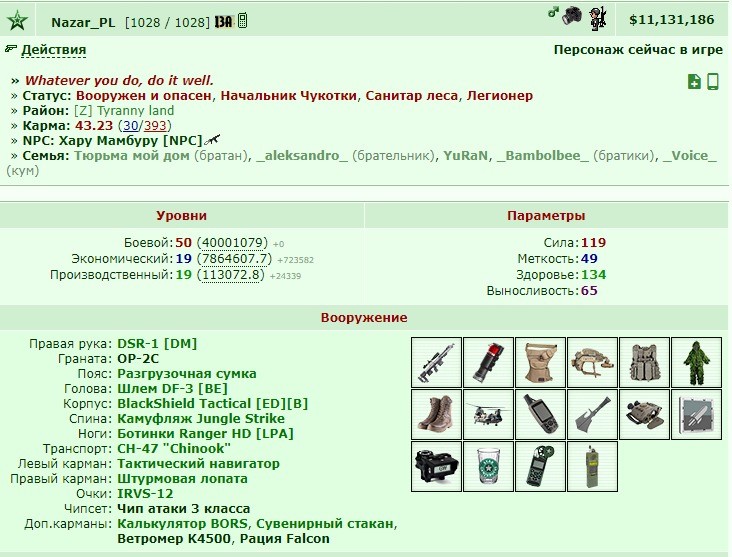Screen dimensions: 732x557
Task: Click the economic experience value 7864607.7
Action: click(x=234, y=259)
